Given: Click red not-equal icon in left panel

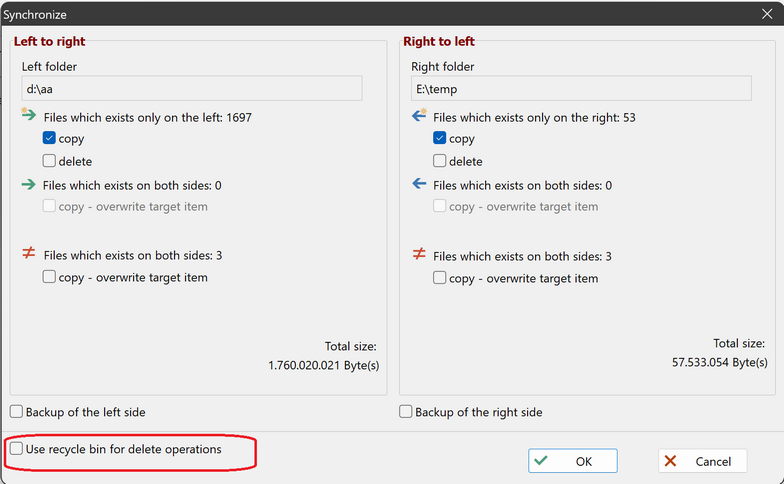Looking at the screenshot, I should tap(29, 255).
